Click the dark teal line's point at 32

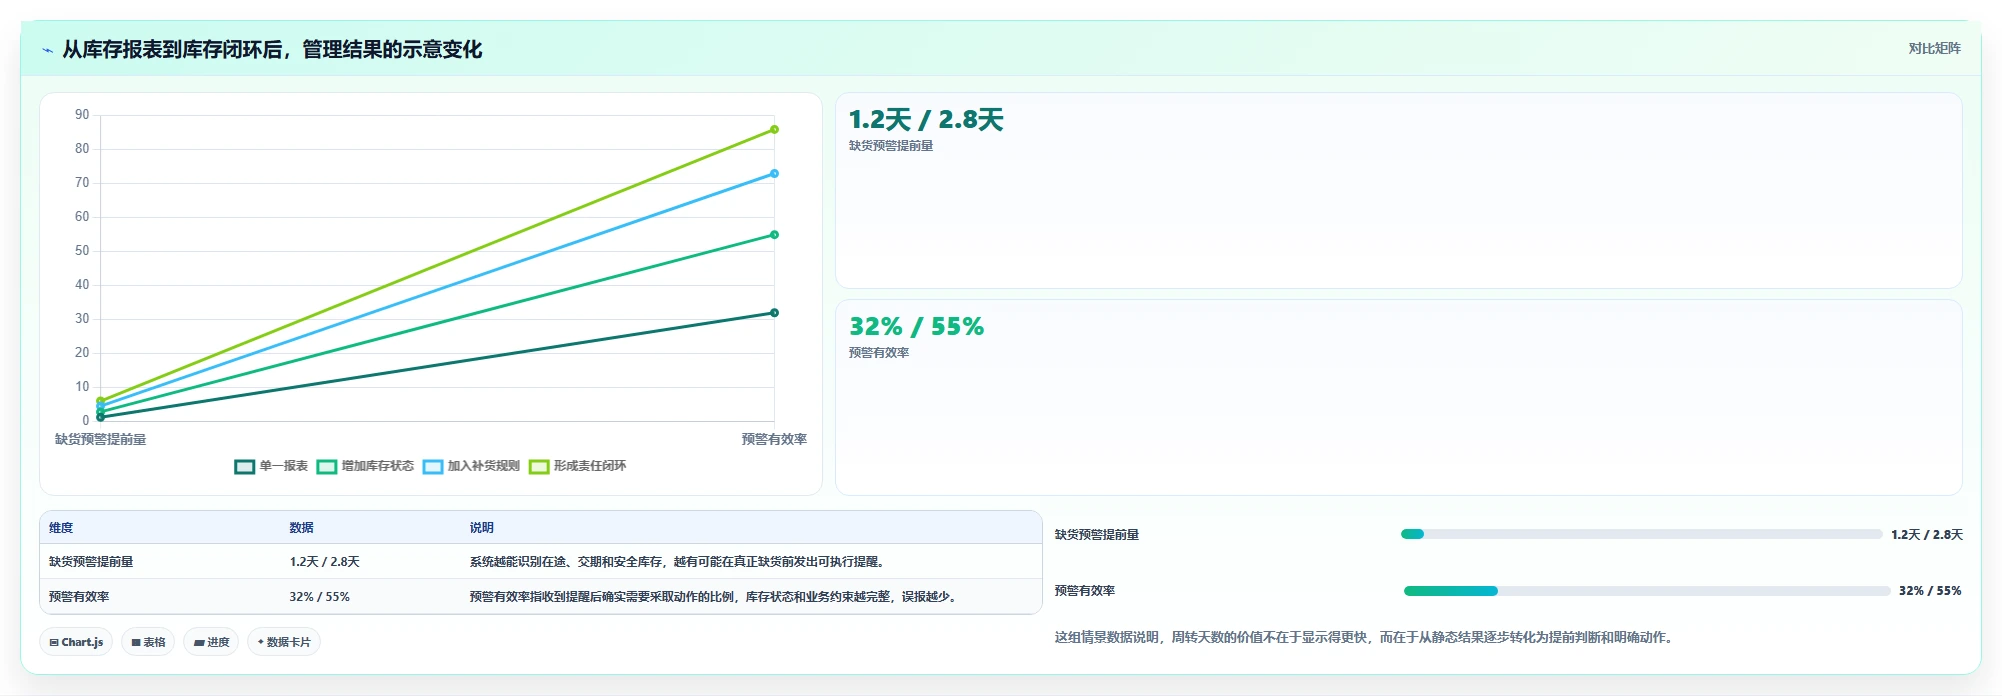tap(774, 313)
